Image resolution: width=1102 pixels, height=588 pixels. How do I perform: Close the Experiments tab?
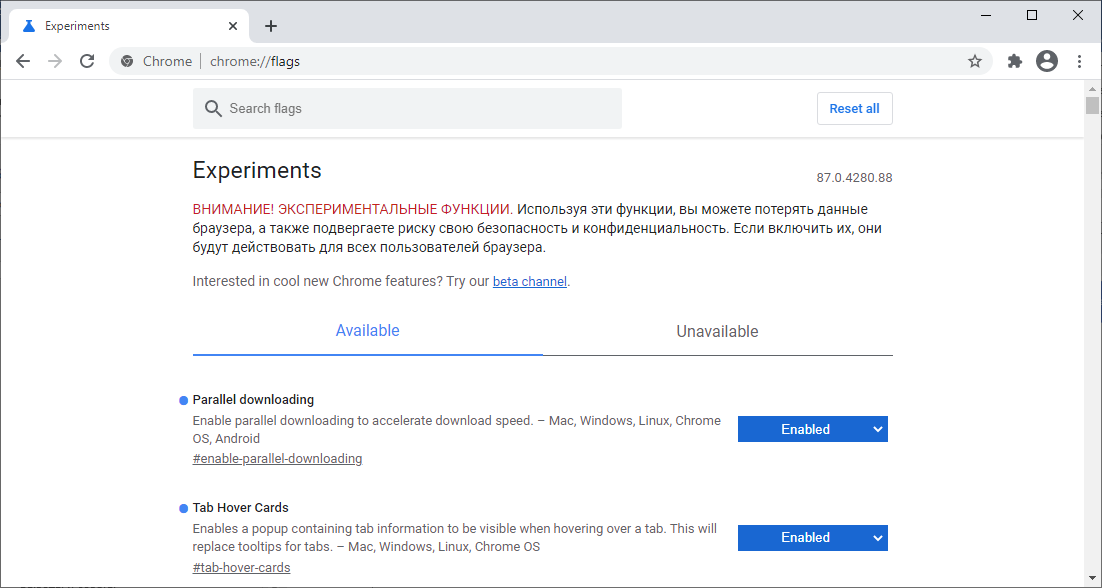231,26
